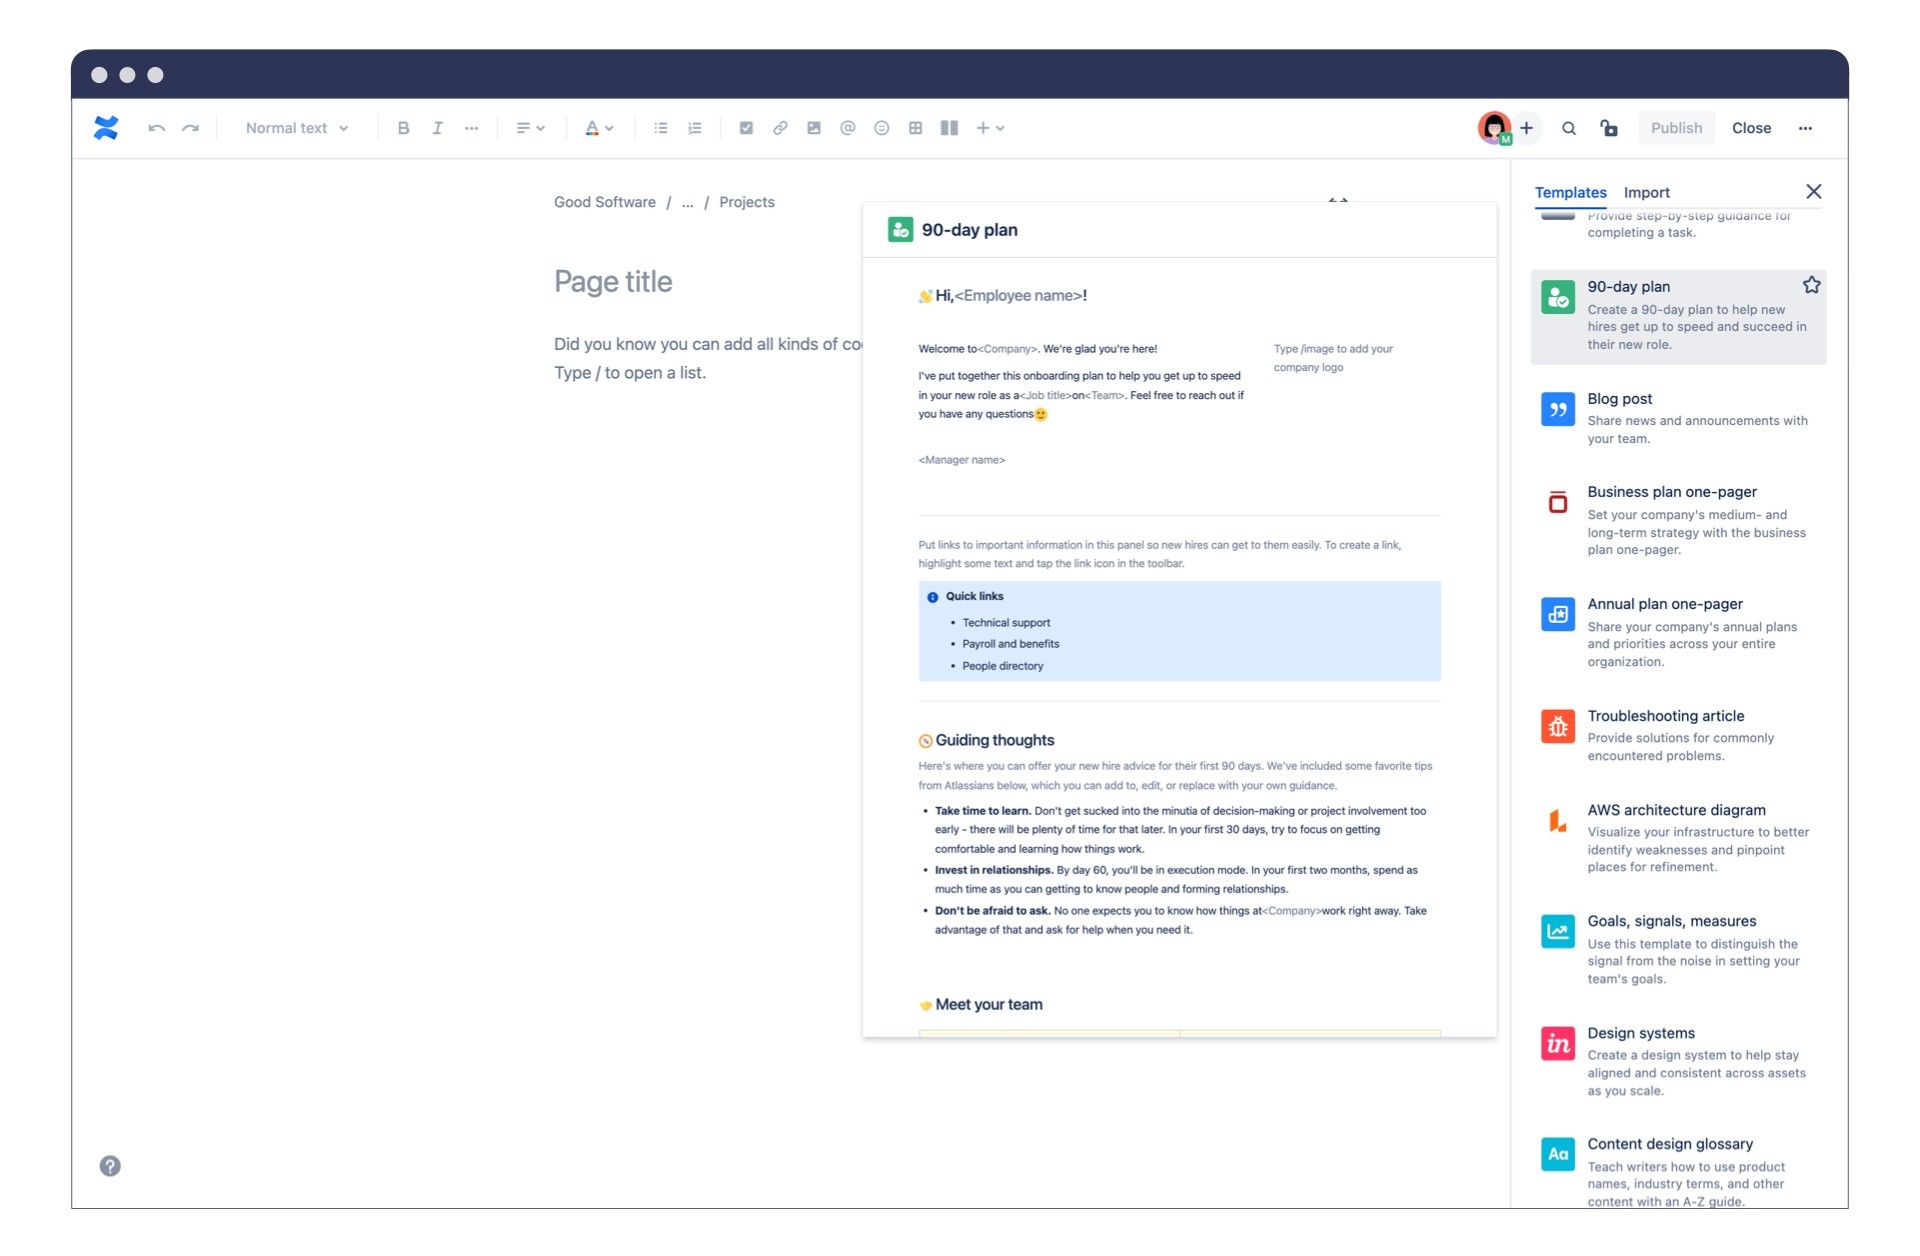
Task: Invite a collaborator with plus icon
Action: coord(1527,128)
